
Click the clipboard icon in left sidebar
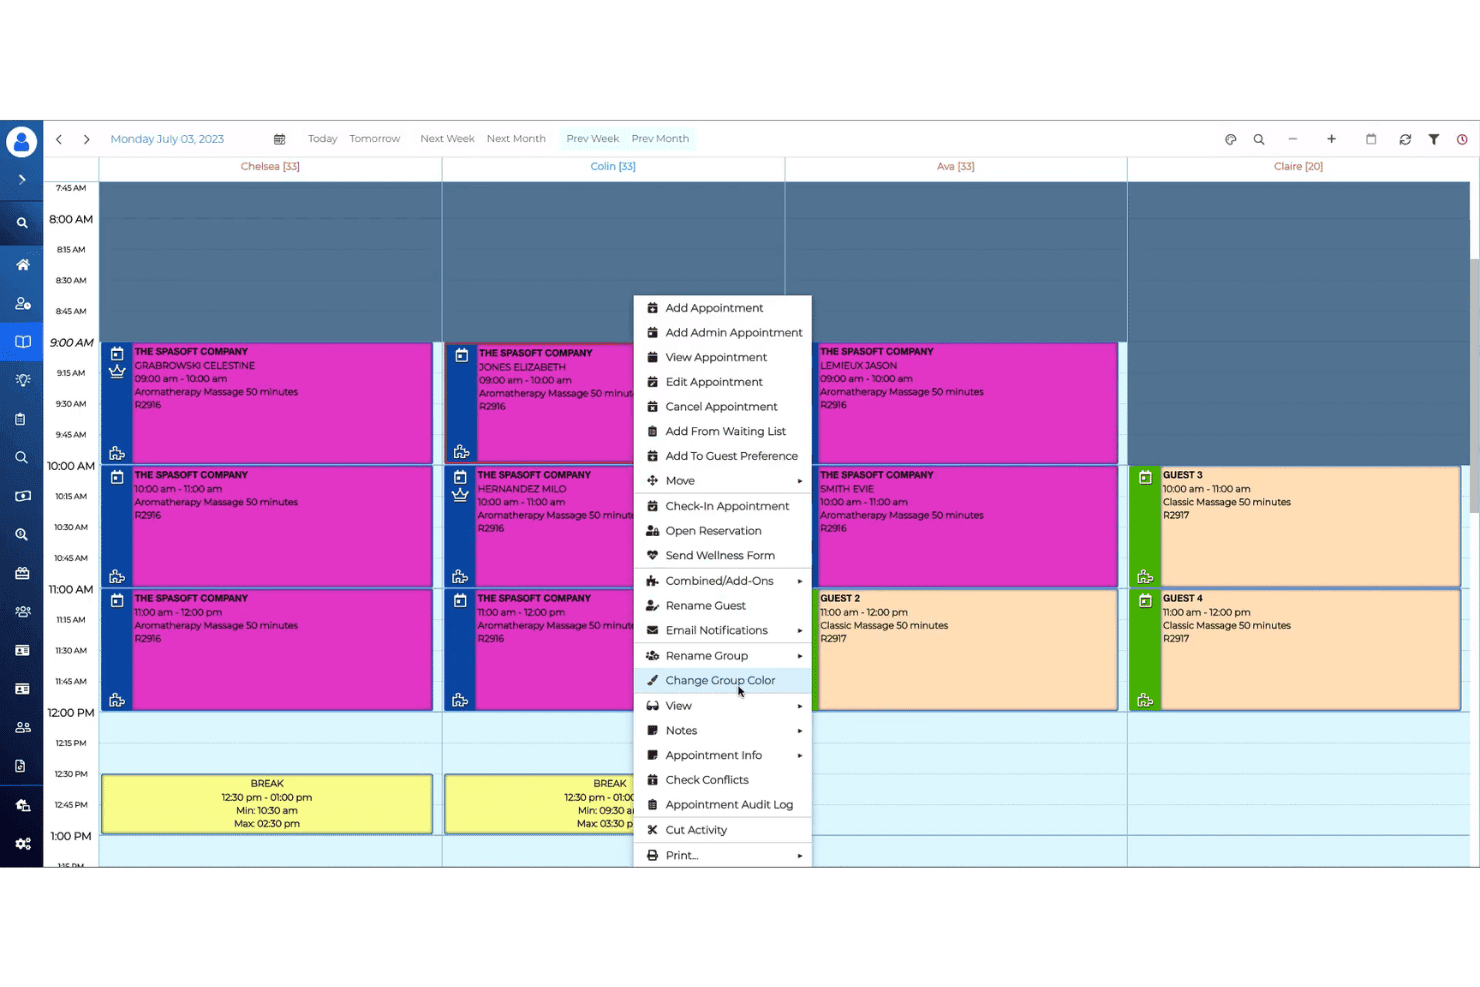pos(21,419)
